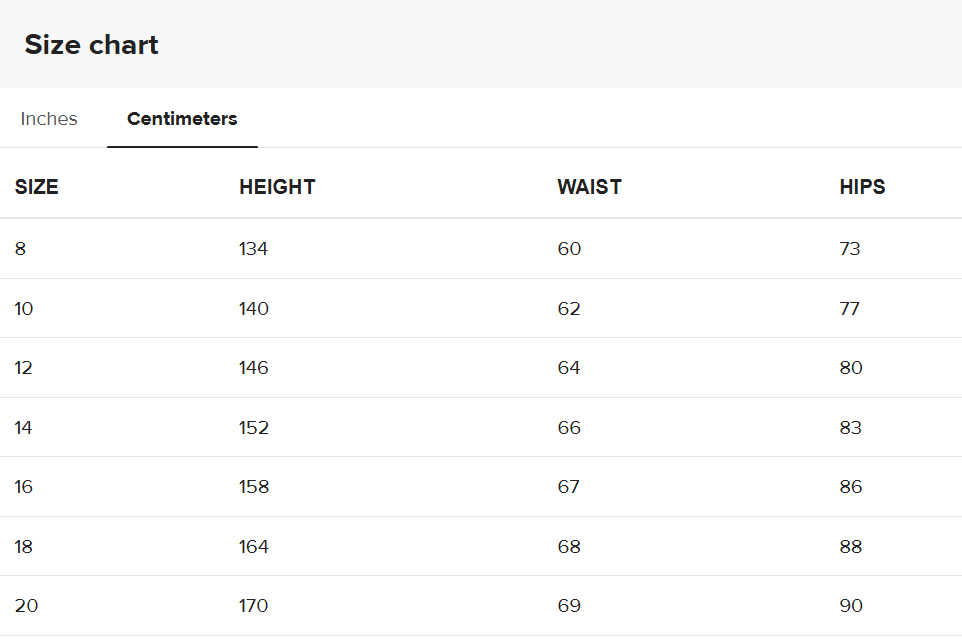Select the Centimeters tab
The image size is (962, 642).
[182, 119]
